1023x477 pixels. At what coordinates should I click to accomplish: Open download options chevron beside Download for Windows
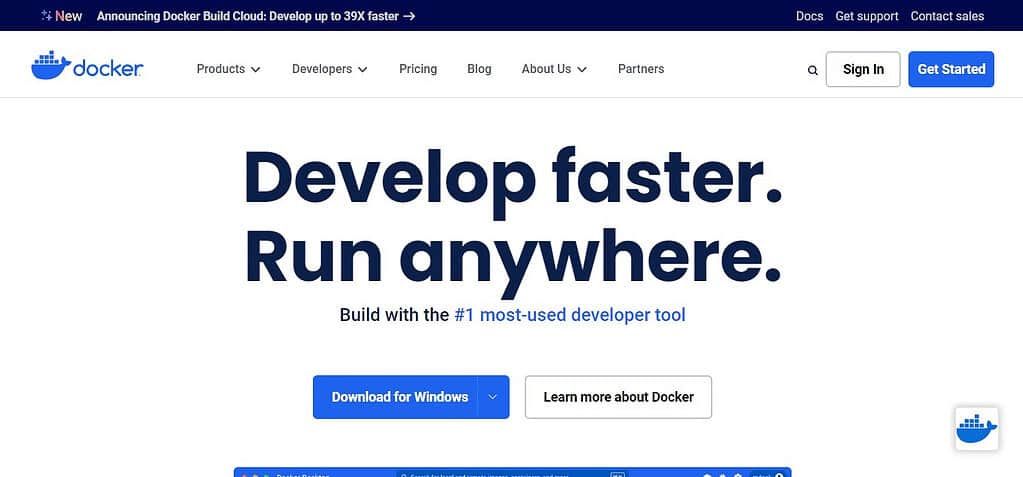493,397
